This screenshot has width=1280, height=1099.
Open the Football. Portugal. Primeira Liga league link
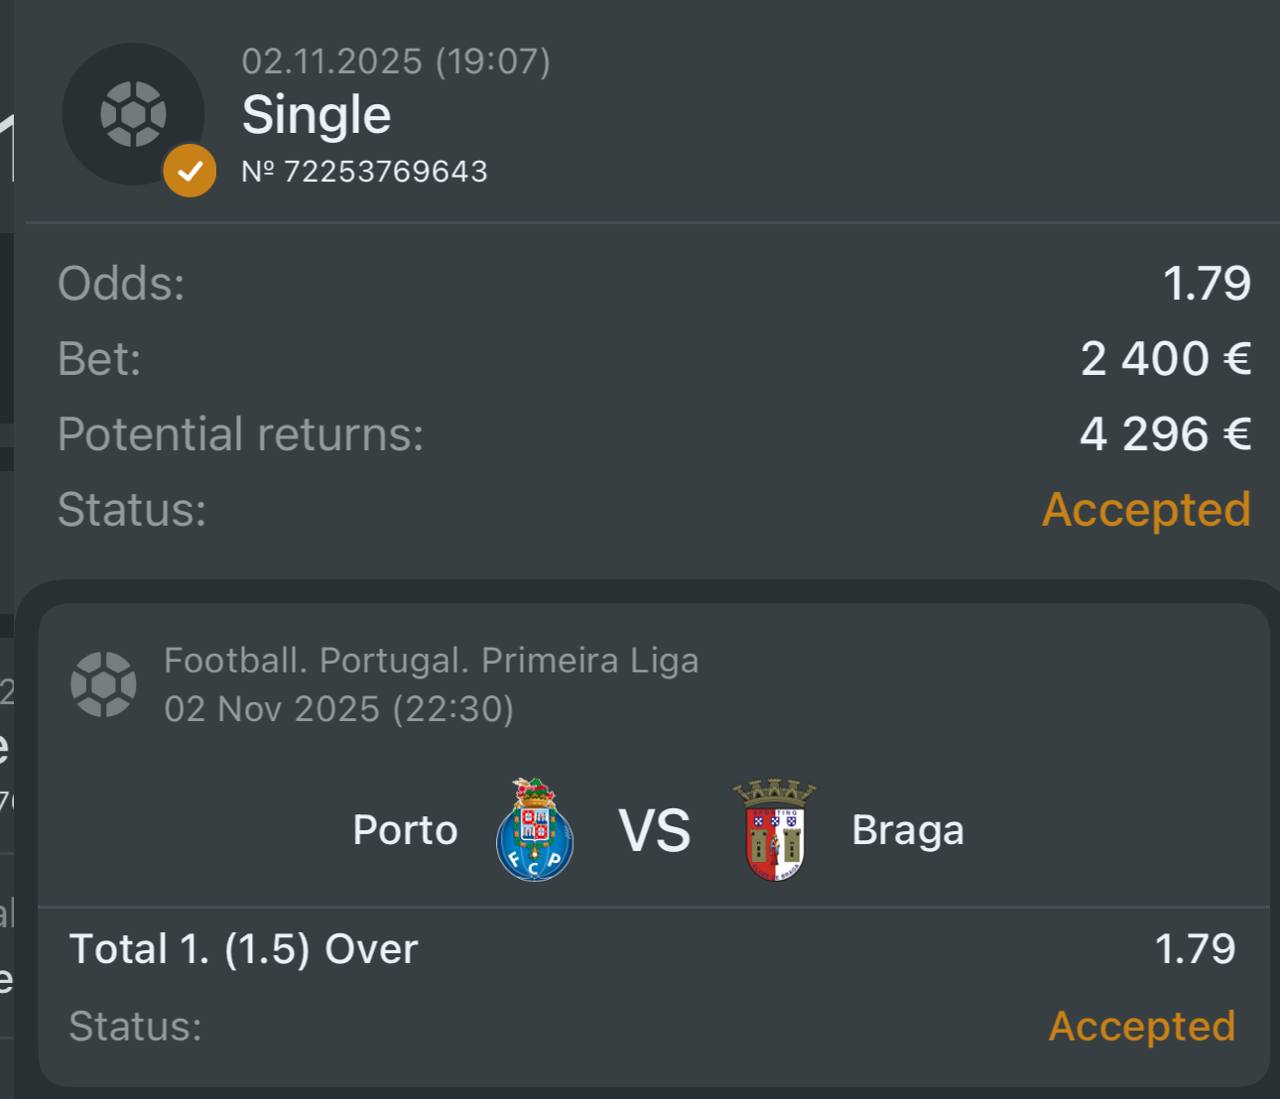pyautogui.click(x=431, y=661)
